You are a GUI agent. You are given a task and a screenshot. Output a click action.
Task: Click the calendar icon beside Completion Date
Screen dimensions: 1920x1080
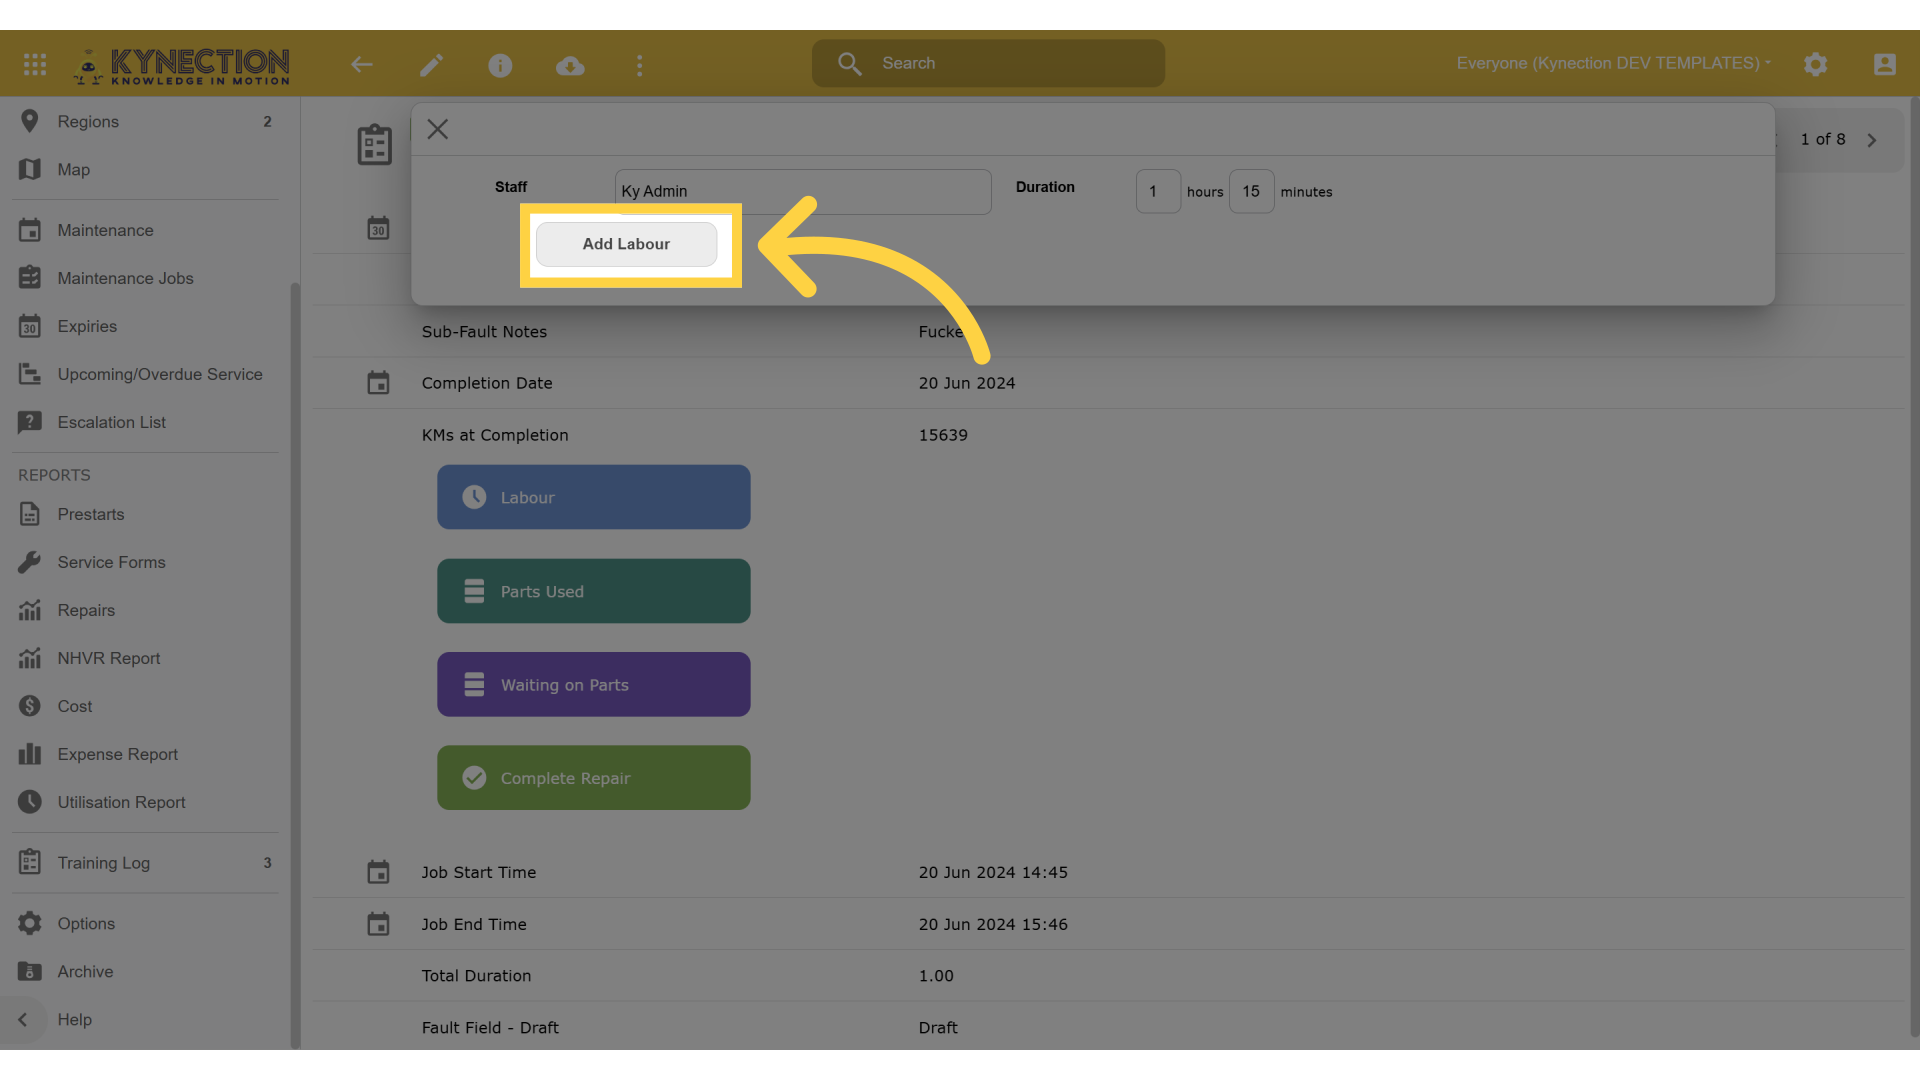378,383
